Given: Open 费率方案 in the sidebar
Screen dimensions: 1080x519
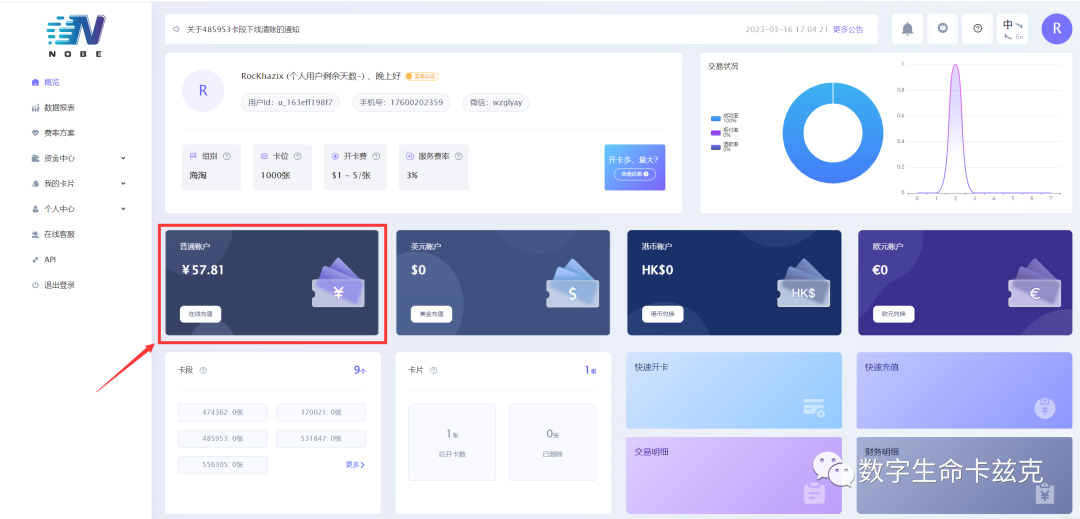Looking at the screenshot, I should tap(59, 133).
